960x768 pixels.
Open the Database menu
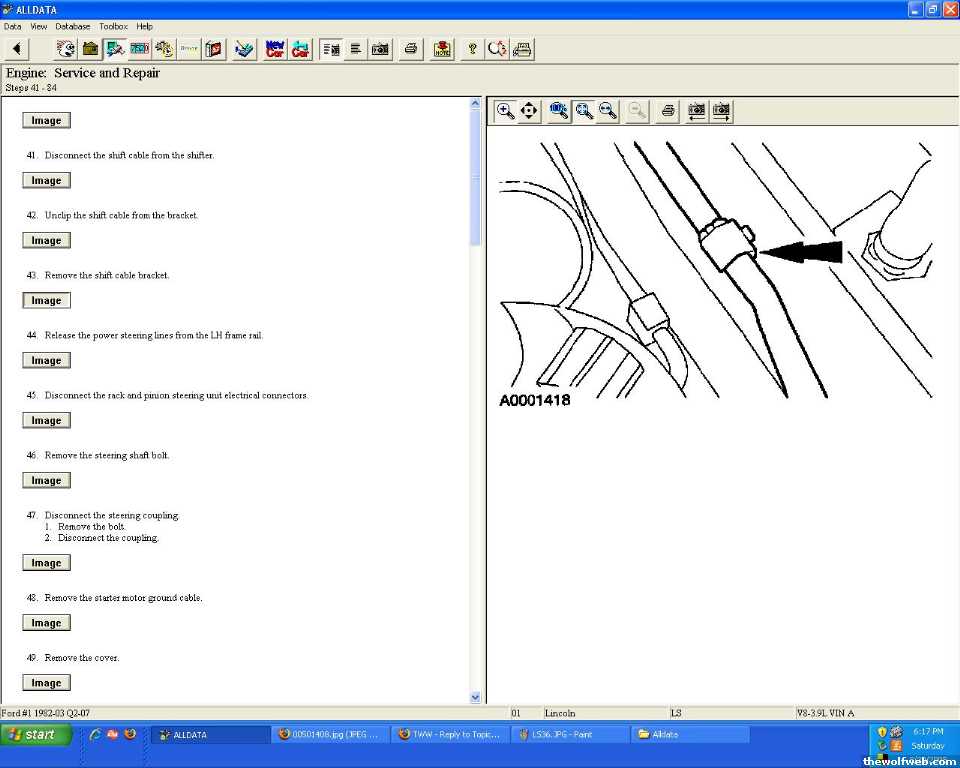pos(72,26)
